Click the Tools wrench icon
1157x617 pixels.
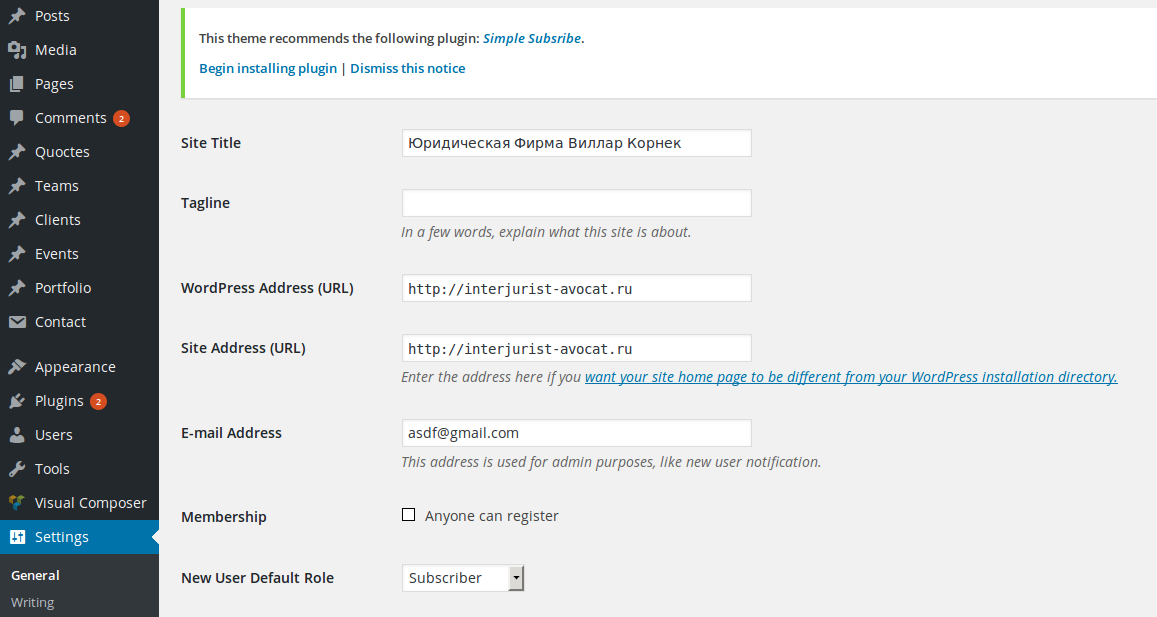pyautogui.click(x=17, y=469)
